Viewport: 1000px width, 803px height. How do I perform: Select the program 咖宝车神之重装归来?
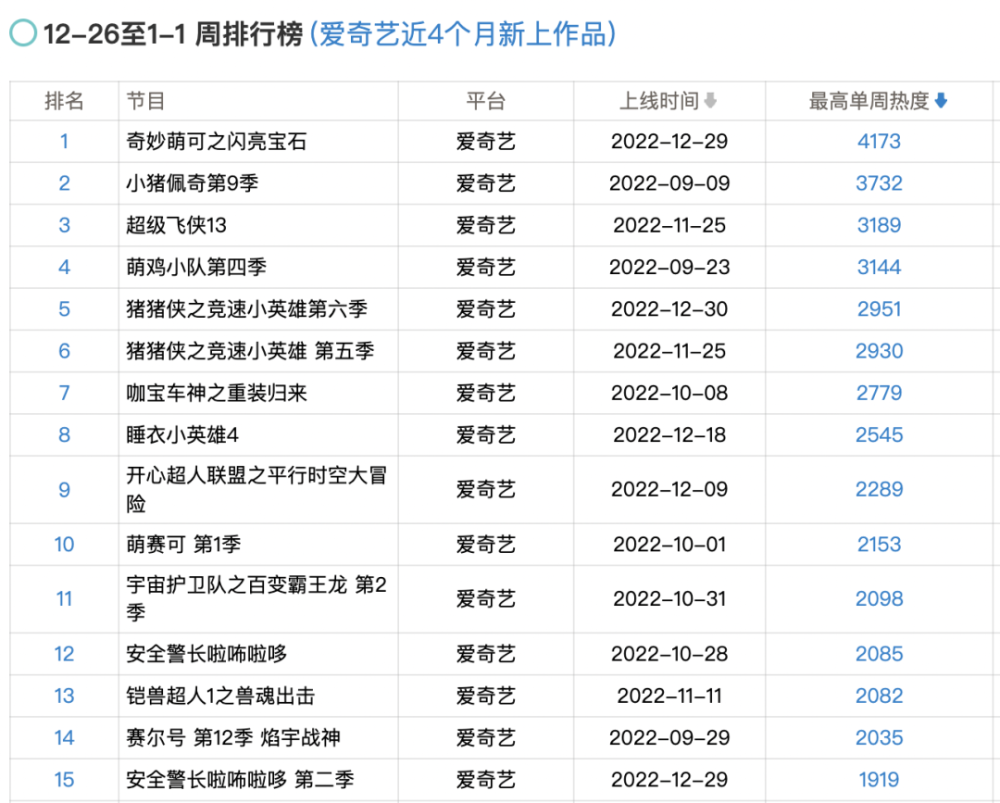pyautogui.click(x=216, y=393)
